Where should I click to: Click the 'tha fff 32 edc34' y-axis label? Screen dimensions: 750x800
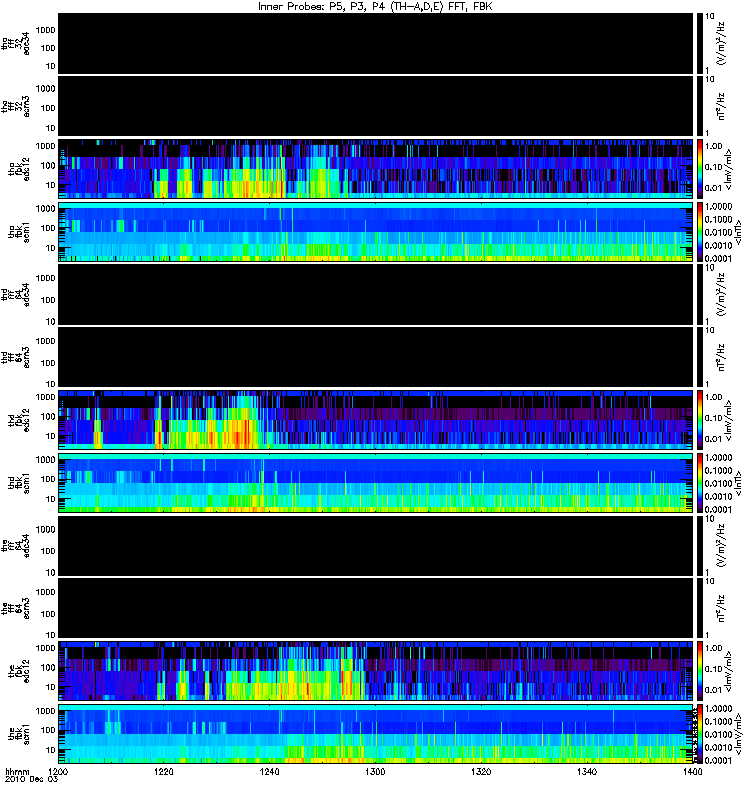[15, 43]
